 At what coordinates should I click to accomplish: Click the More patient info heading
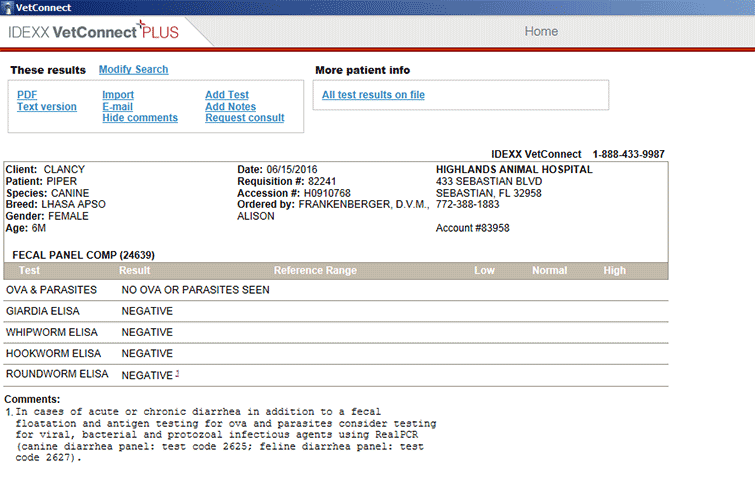(363, 70)
